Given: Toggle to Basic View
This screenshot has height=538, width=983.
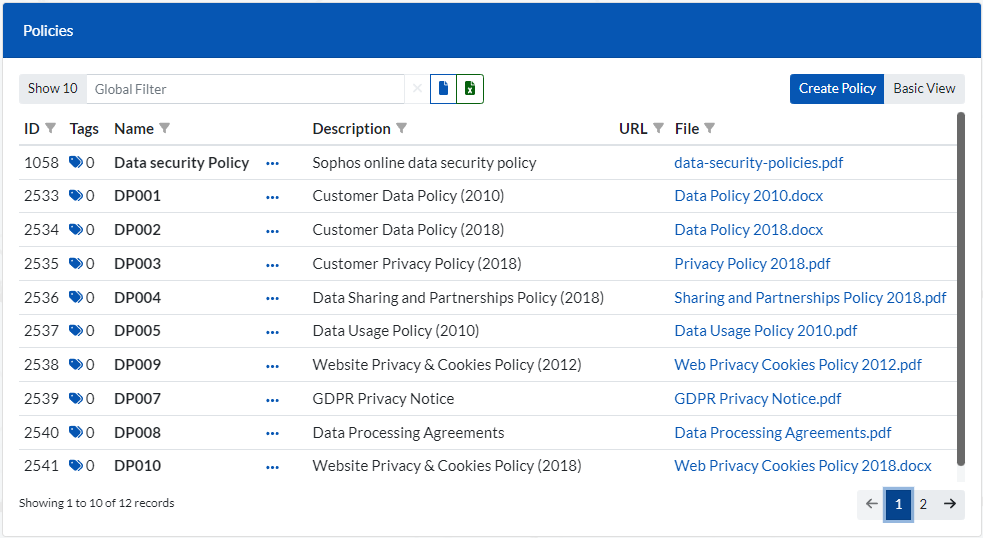Looking at the screenshot, I should pyautogui.click(x=924, y=89).
